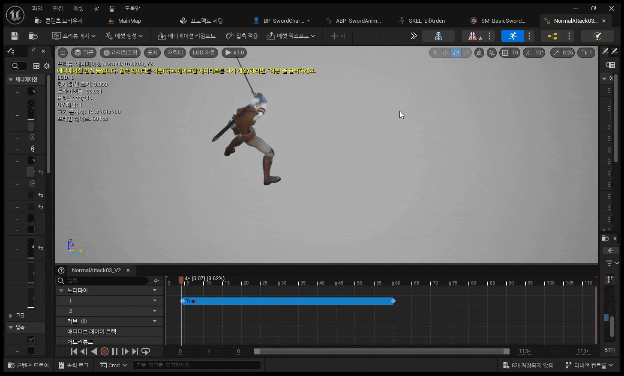Click the search magnifier in left panel
The image size is (624, 376).
click(15, 66)
